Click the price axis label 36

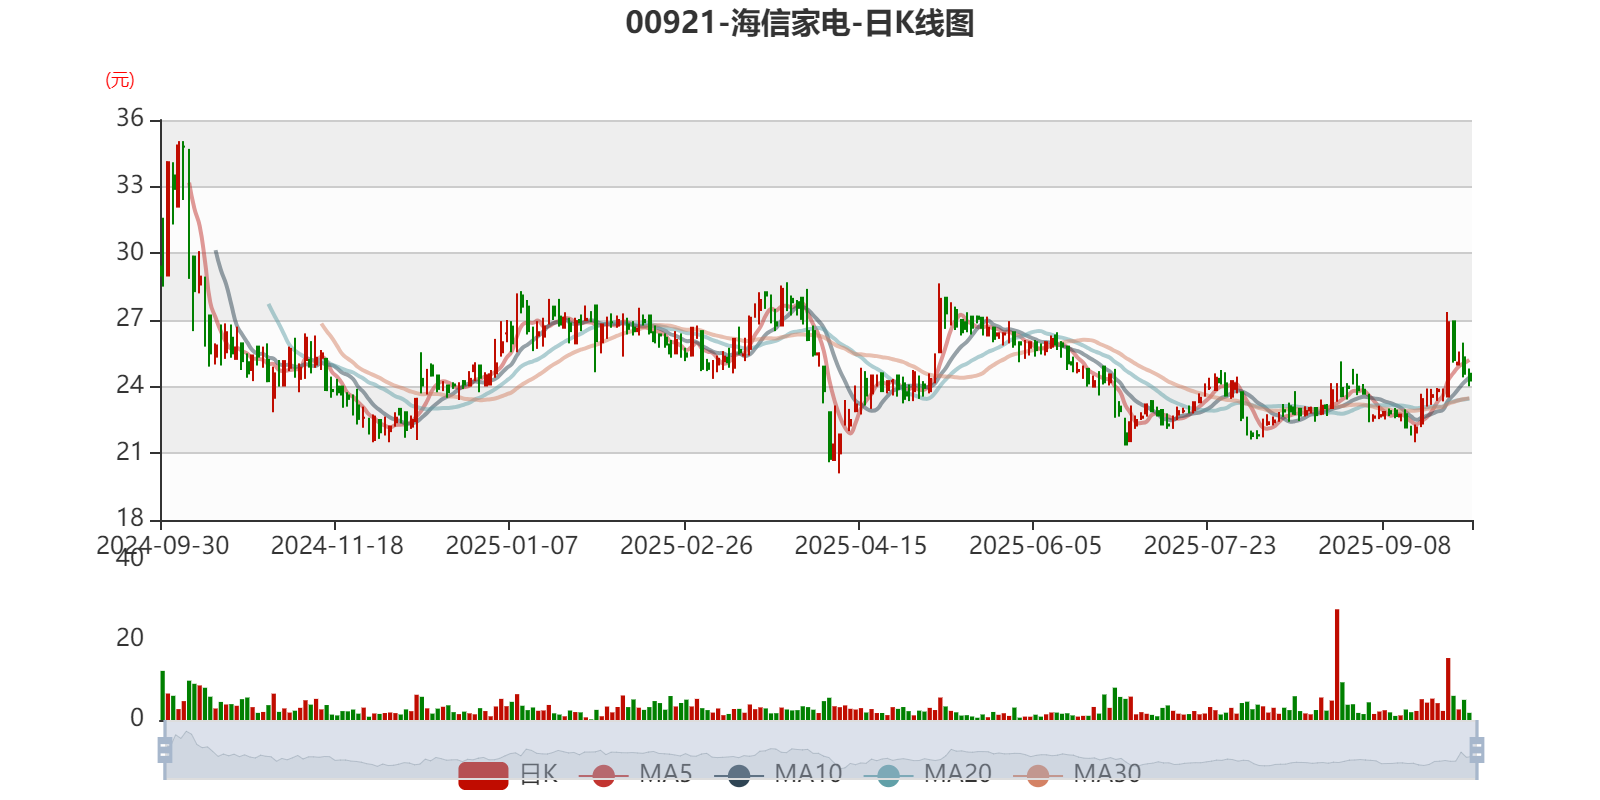(130, 119)
